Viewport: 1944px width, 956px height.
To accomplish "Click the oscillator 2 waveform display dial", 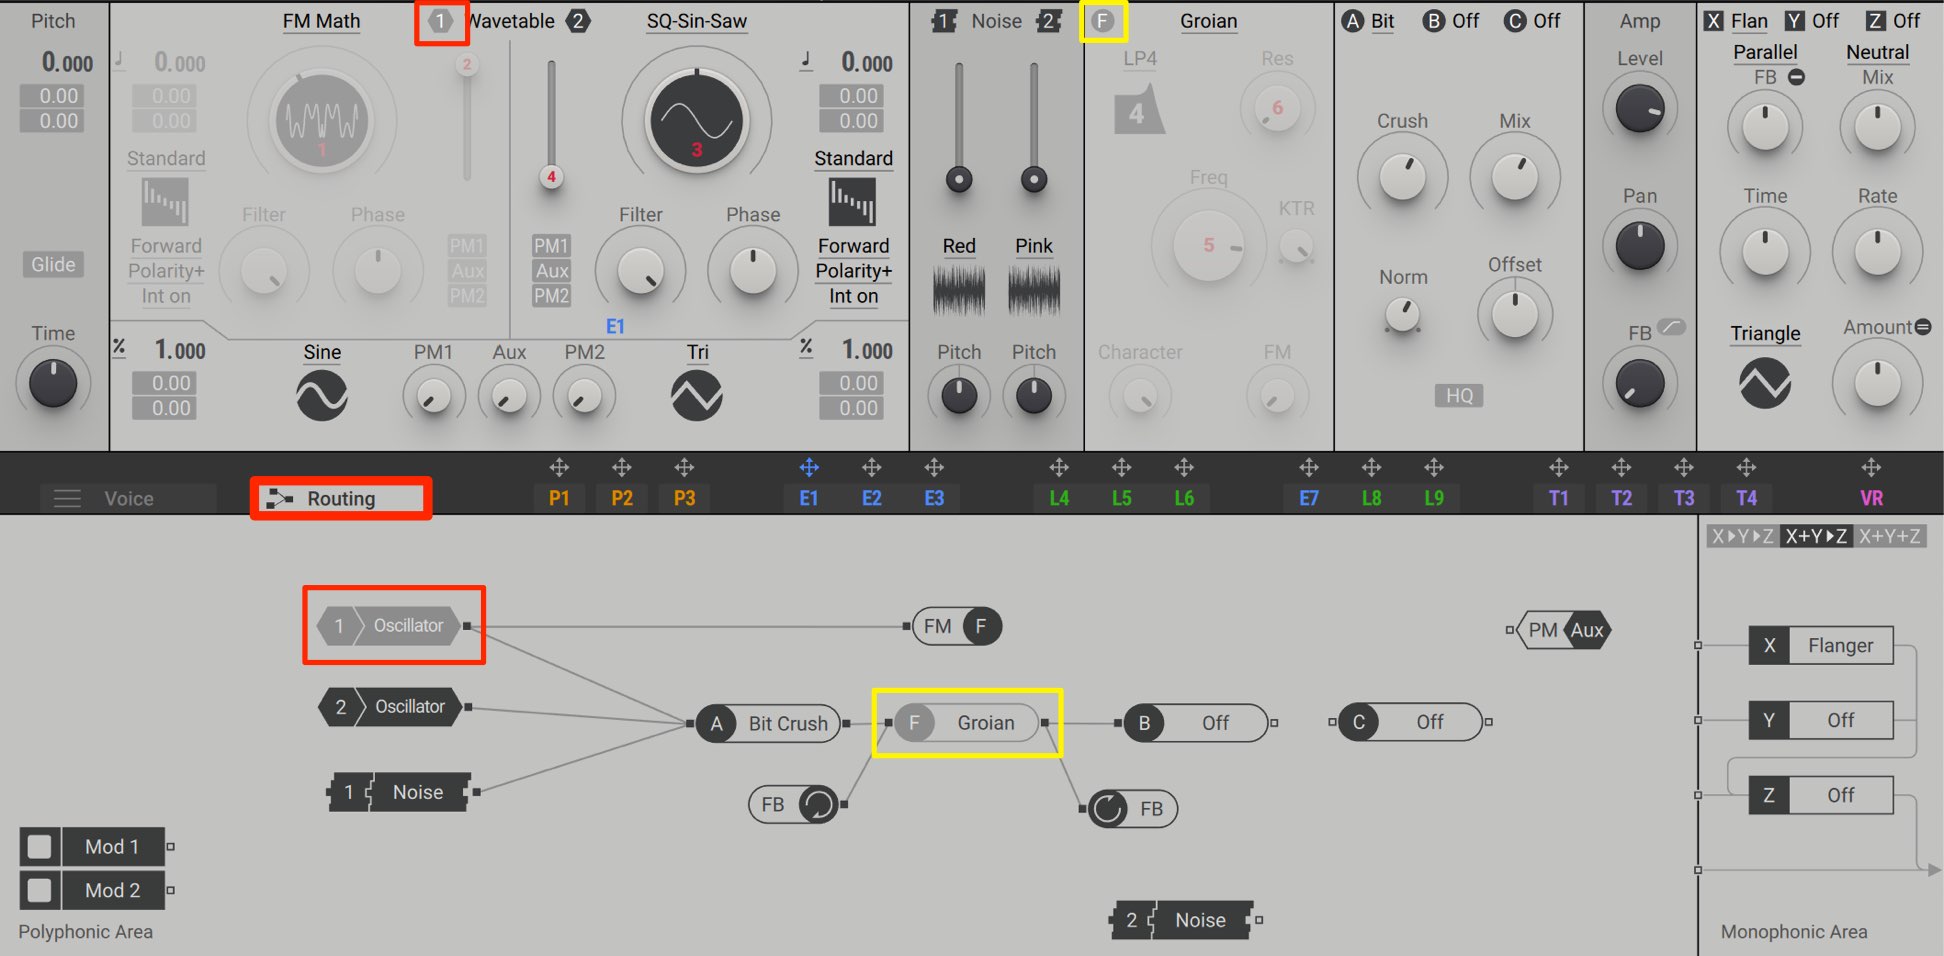I will pos(697,121).
